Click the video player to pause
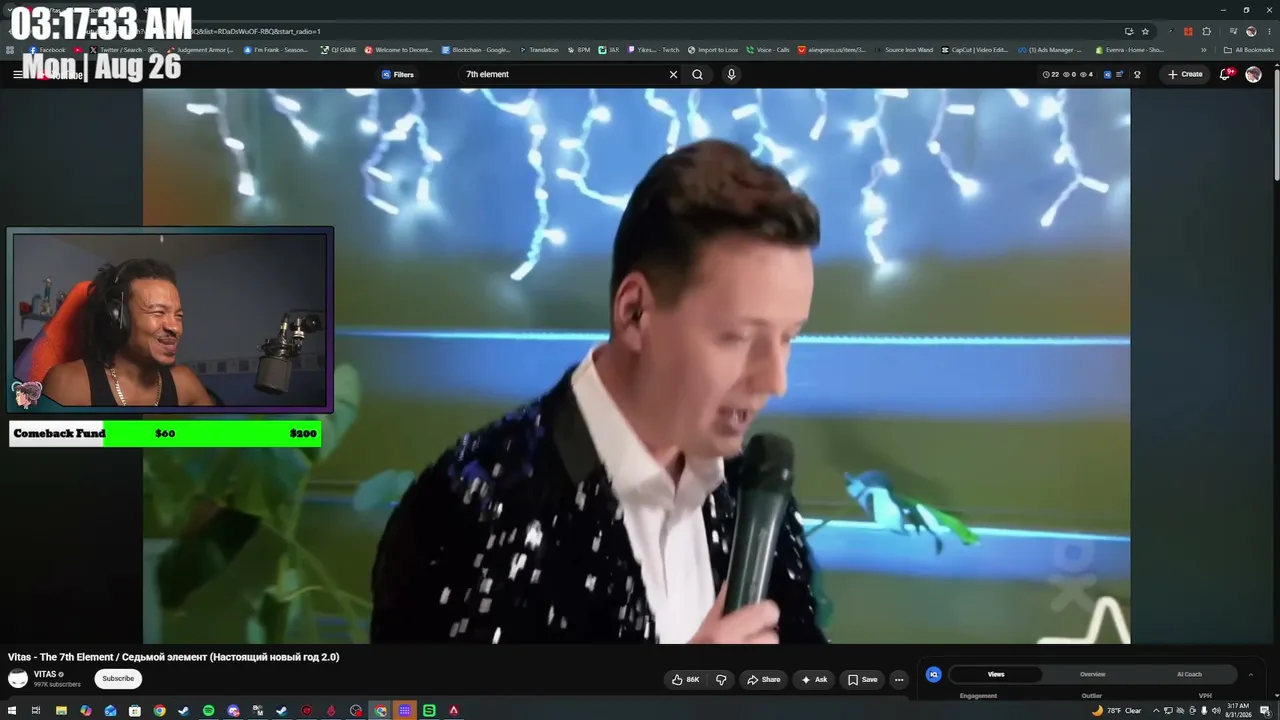Viewport: 1280px width, 720px height. [x=636, y=366]
